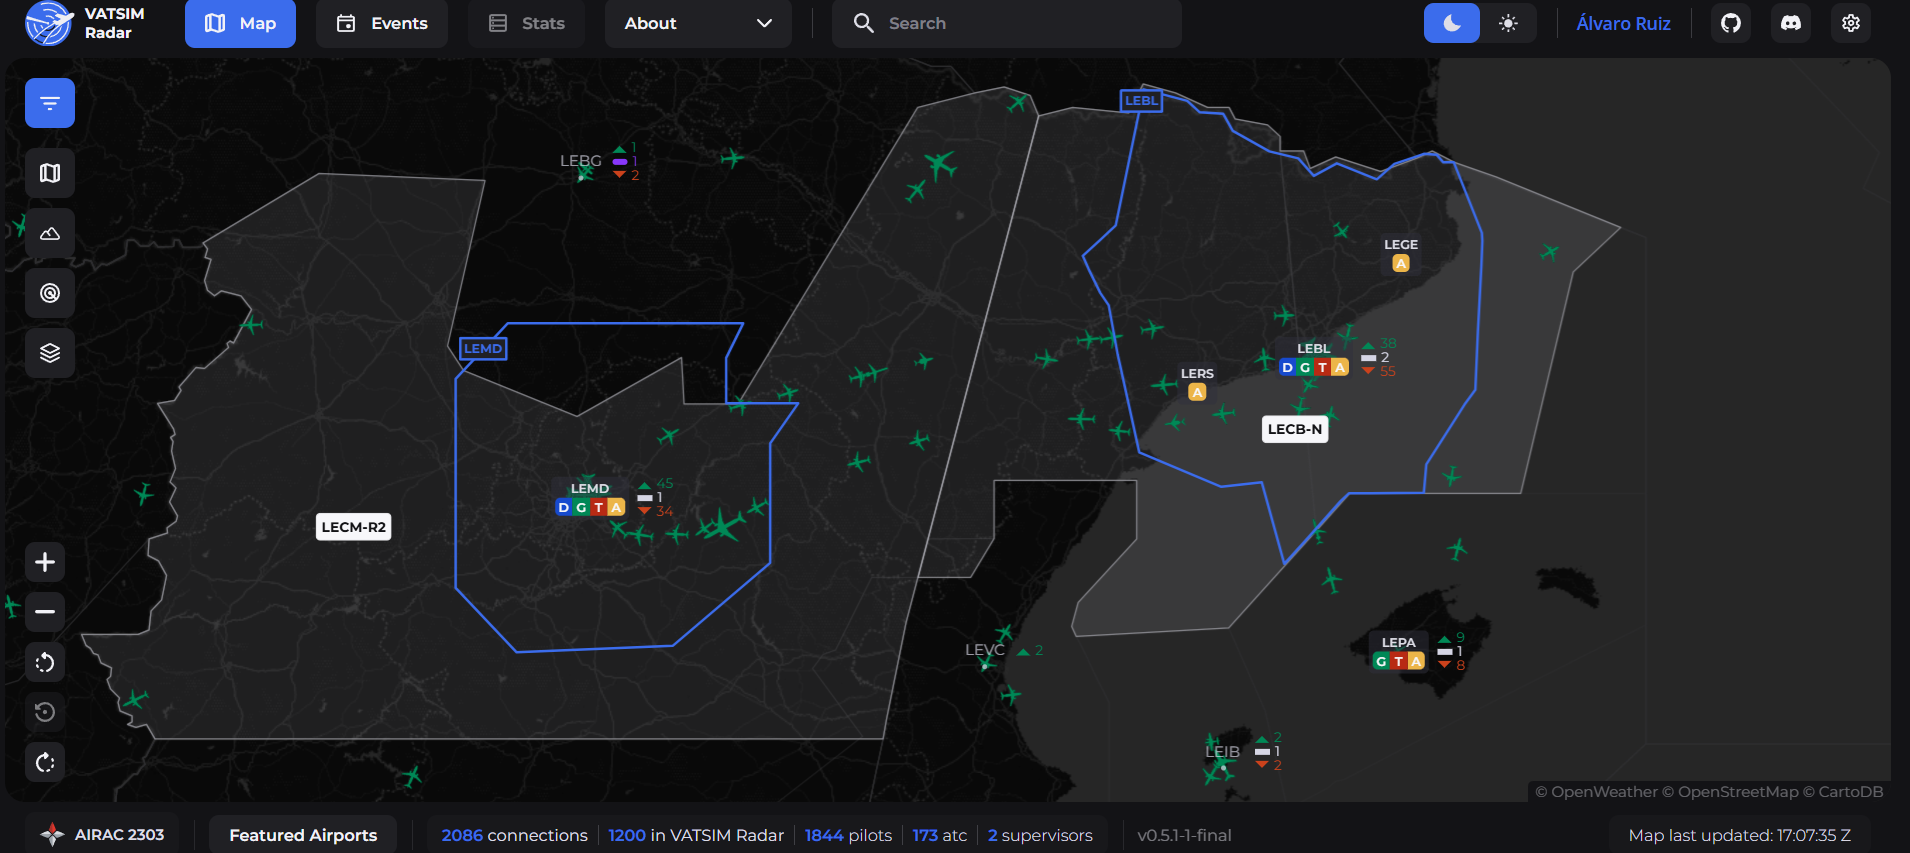Click the LEMD Tower 'T' badge
The width and height of the screenshot is (1910, 853).
598,508
